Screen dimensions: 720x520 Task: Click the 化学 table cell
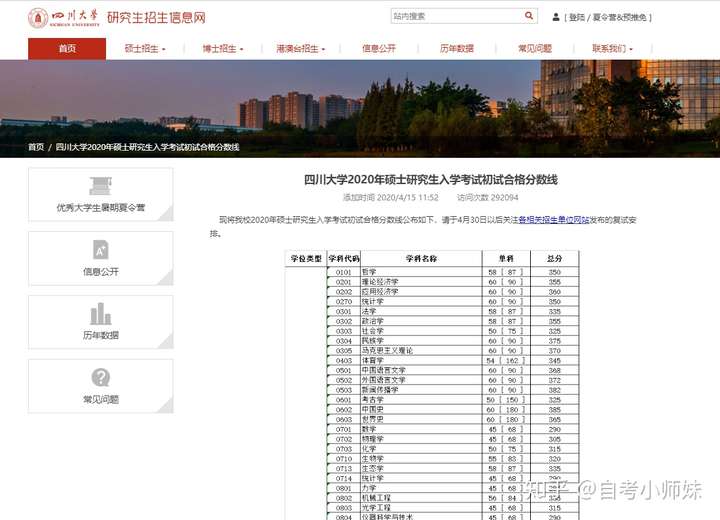421,449
